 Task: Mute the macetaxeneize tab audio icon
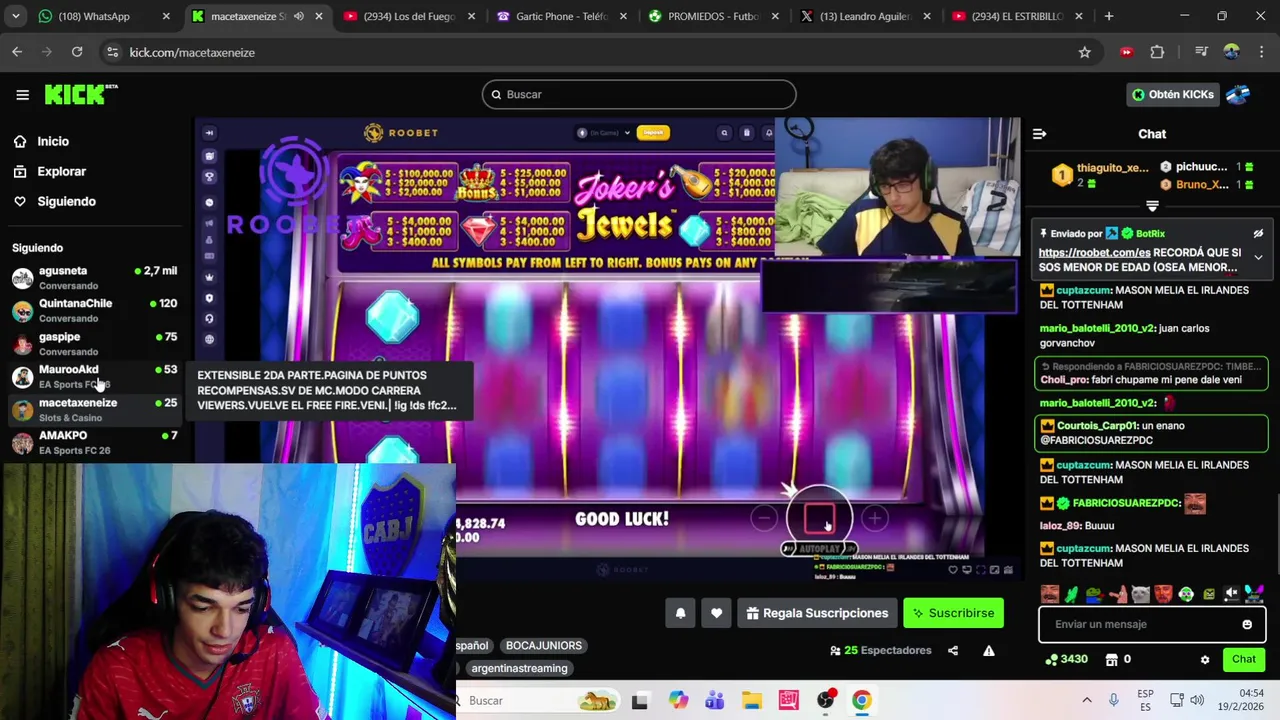pos(298,16)
